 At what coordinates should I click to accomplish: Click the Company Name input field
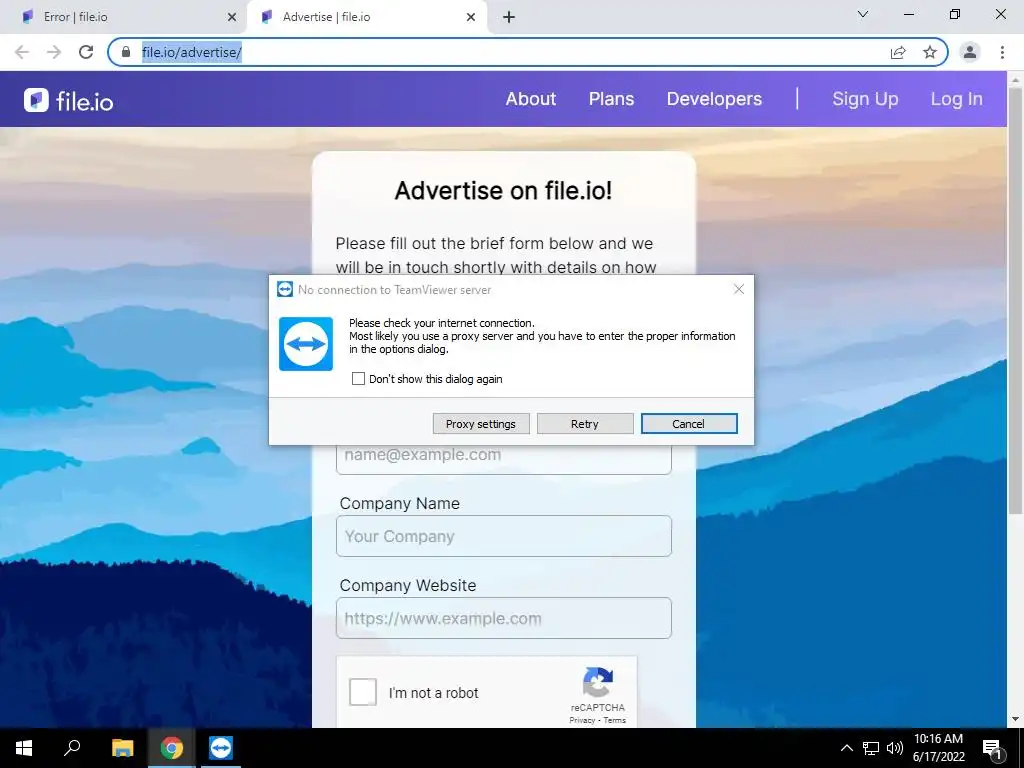point(504,536)
